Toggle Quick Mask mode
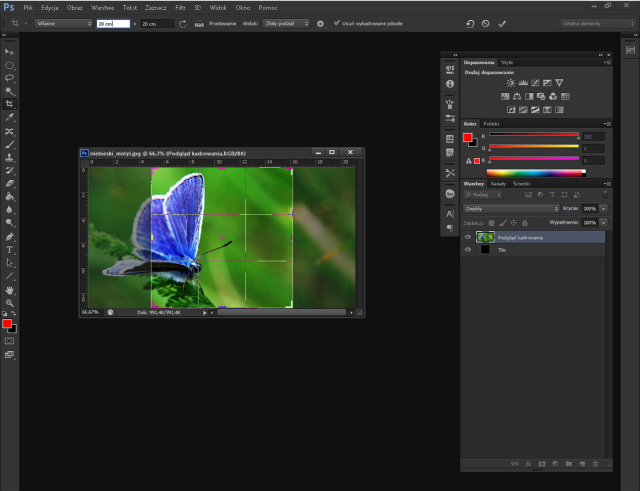 [9, 341]
